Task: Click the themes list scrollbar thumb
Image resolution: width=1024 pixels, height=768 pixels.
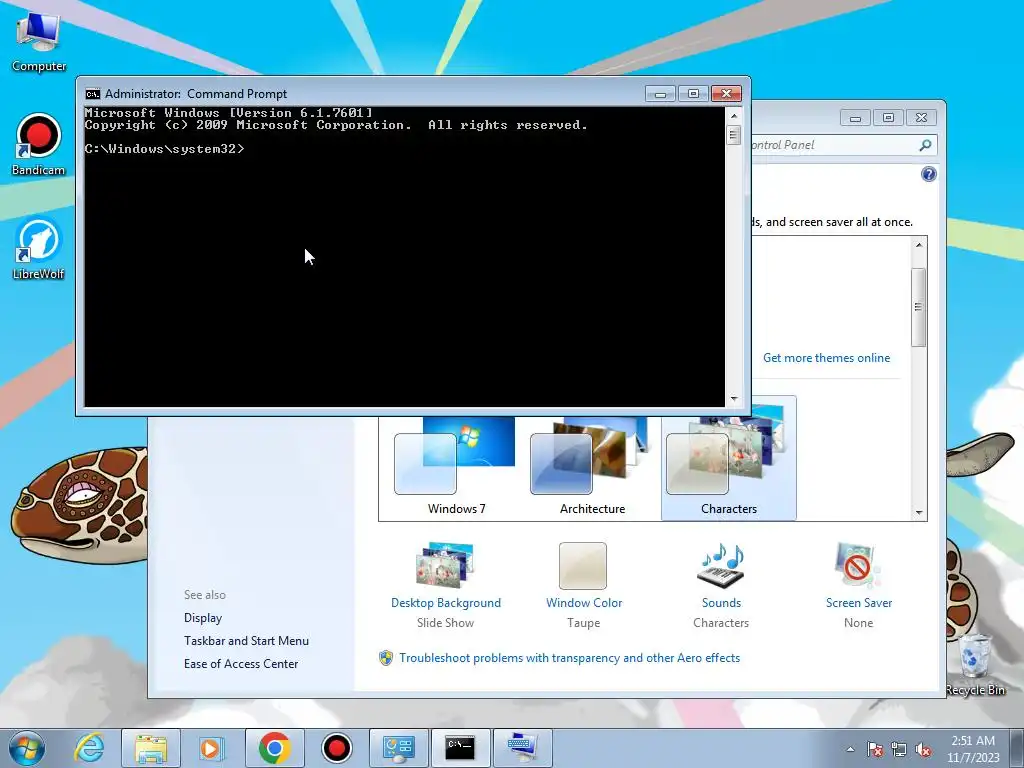Action: [x=919, y=307]
